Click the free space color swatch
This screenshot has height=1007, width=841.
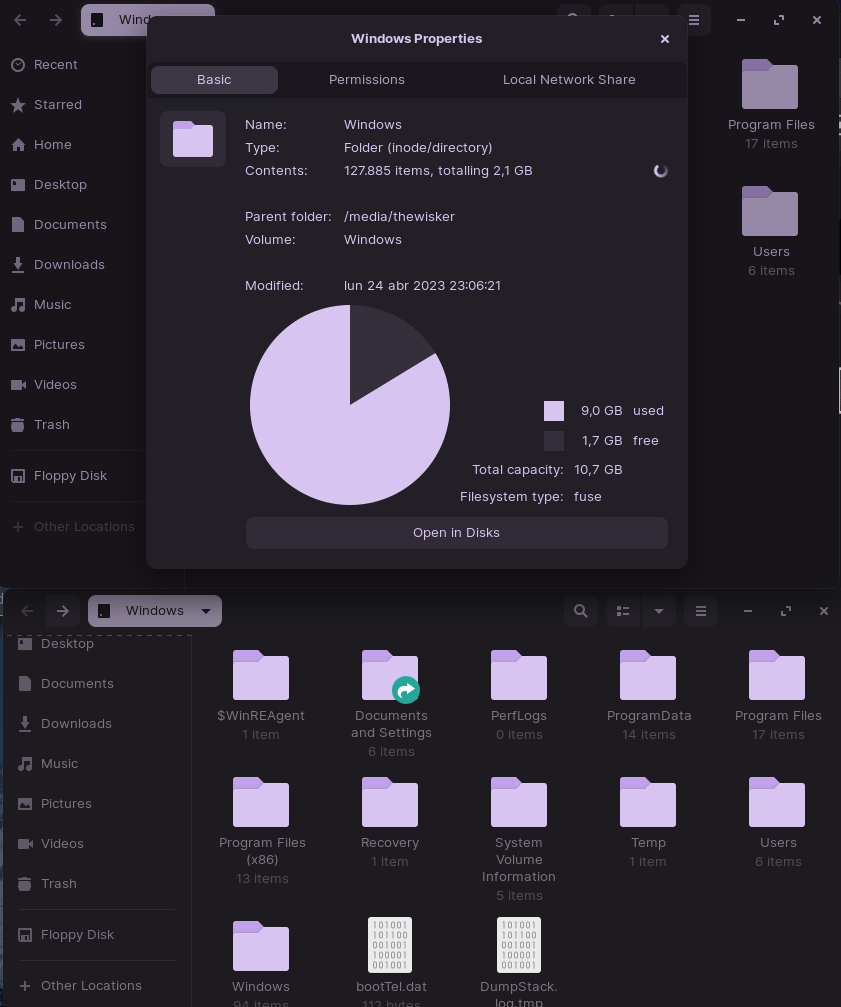tap(553, 441)
